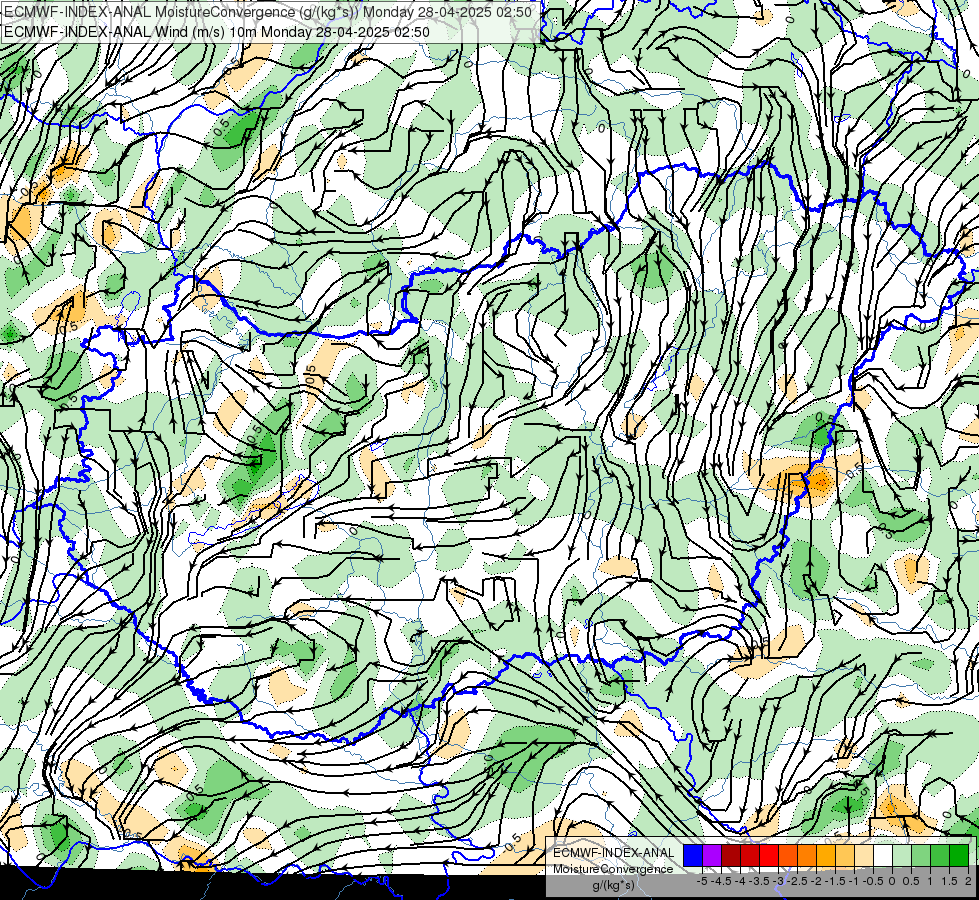Click the -4.5 tick label on color scale
Screen dimensions: 979x900
tap(721, 881)
